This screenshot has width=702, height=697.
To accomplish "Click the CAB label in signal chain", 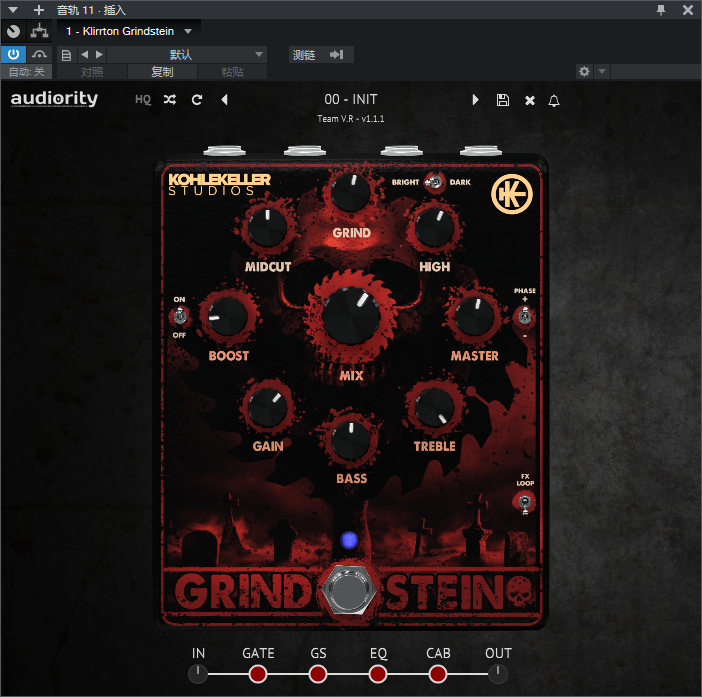I will [438, 653].
